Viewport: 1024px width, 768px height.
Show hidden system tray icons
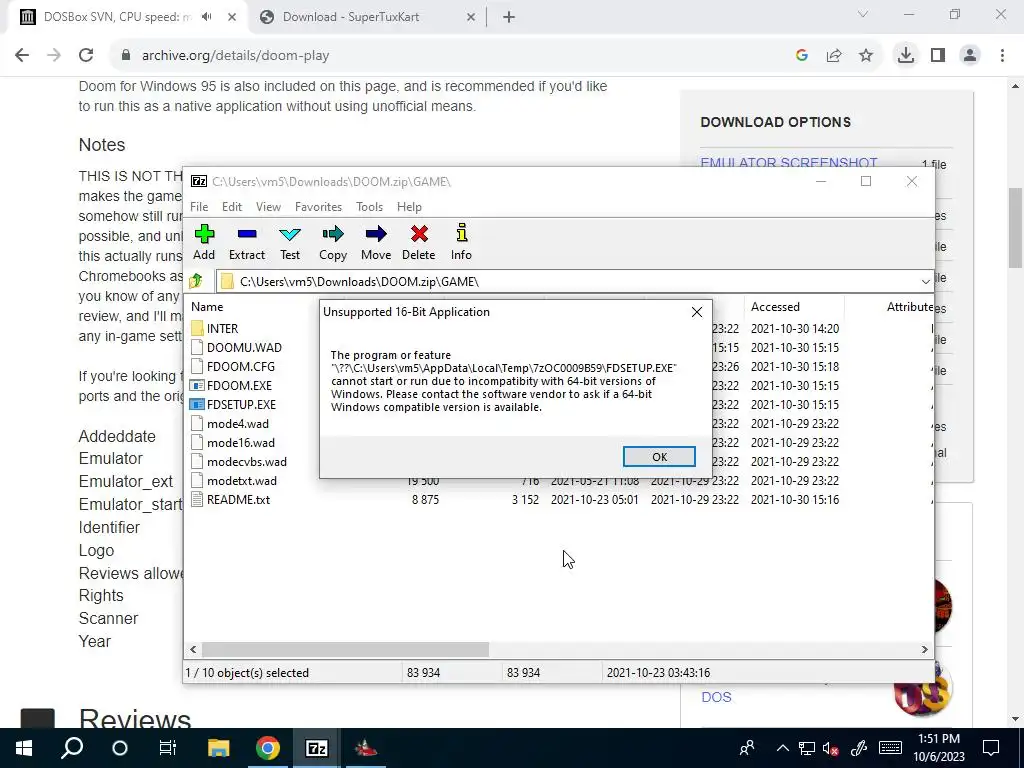783,748
